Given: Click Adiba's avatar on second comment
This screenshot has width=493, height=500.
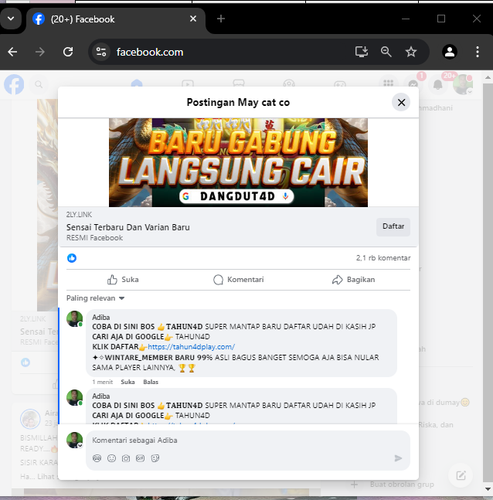Looking at the screenshot, I should (75, 398).
